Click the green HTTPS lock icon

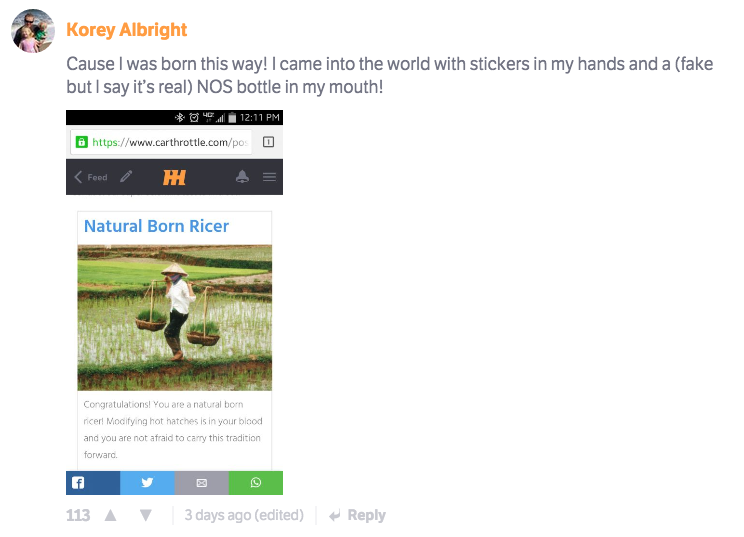pyautogui.click(x=82, y=142)
